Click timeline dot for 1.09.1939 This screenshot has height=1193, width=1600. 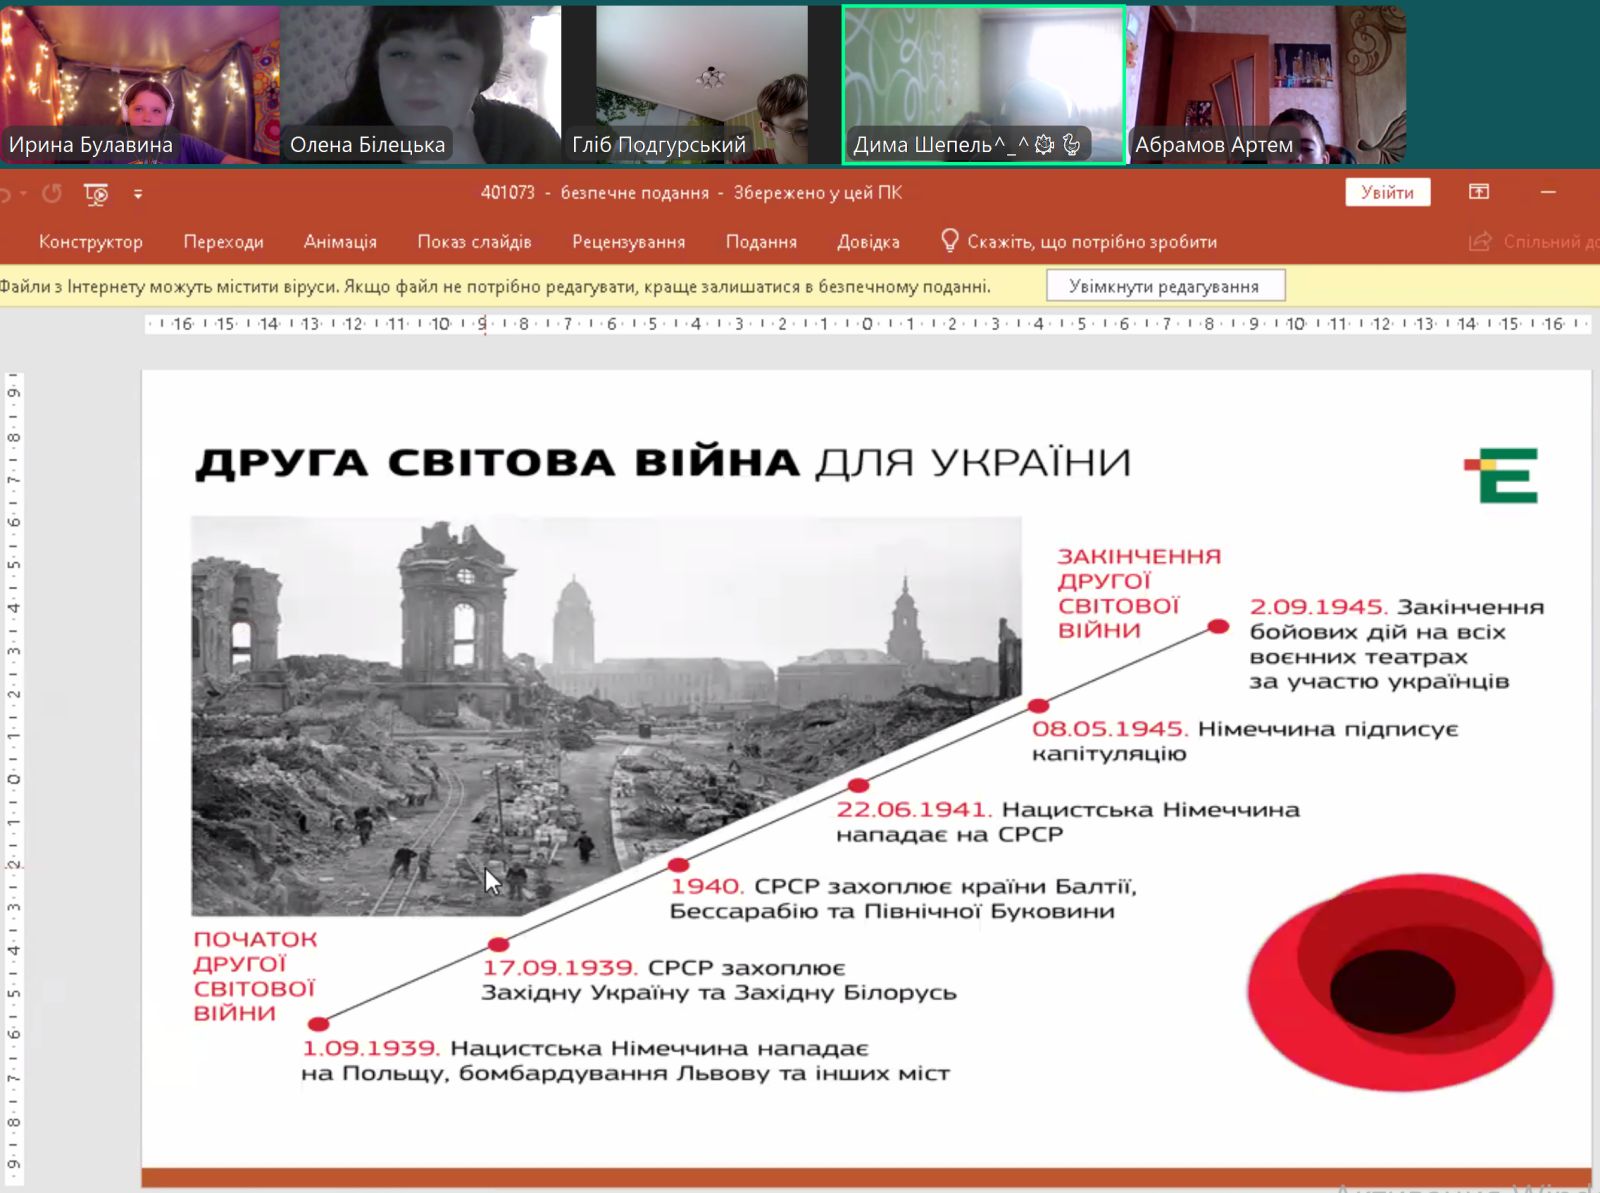[x=318, y=1023]
